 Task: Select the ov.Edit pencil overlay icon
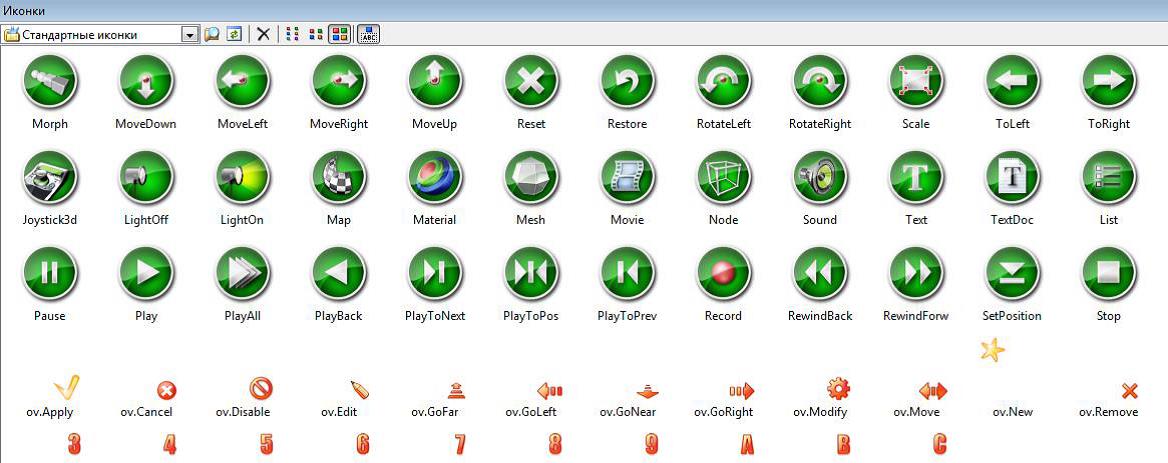360,391
